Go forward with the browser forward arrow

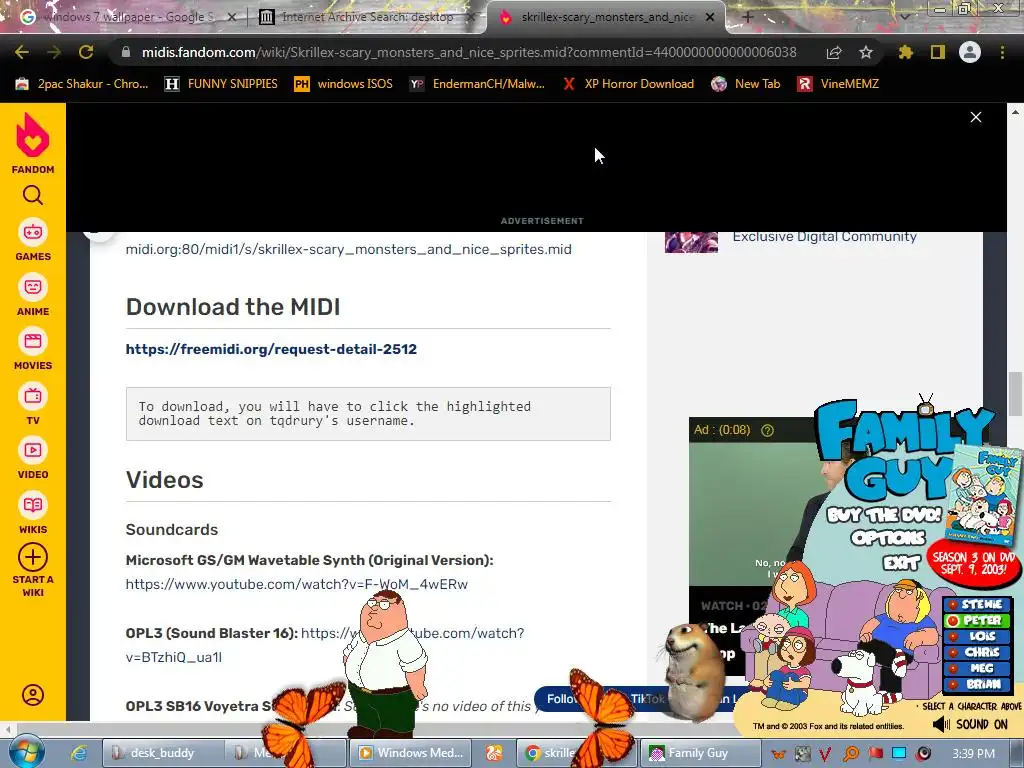pos(54,52)
